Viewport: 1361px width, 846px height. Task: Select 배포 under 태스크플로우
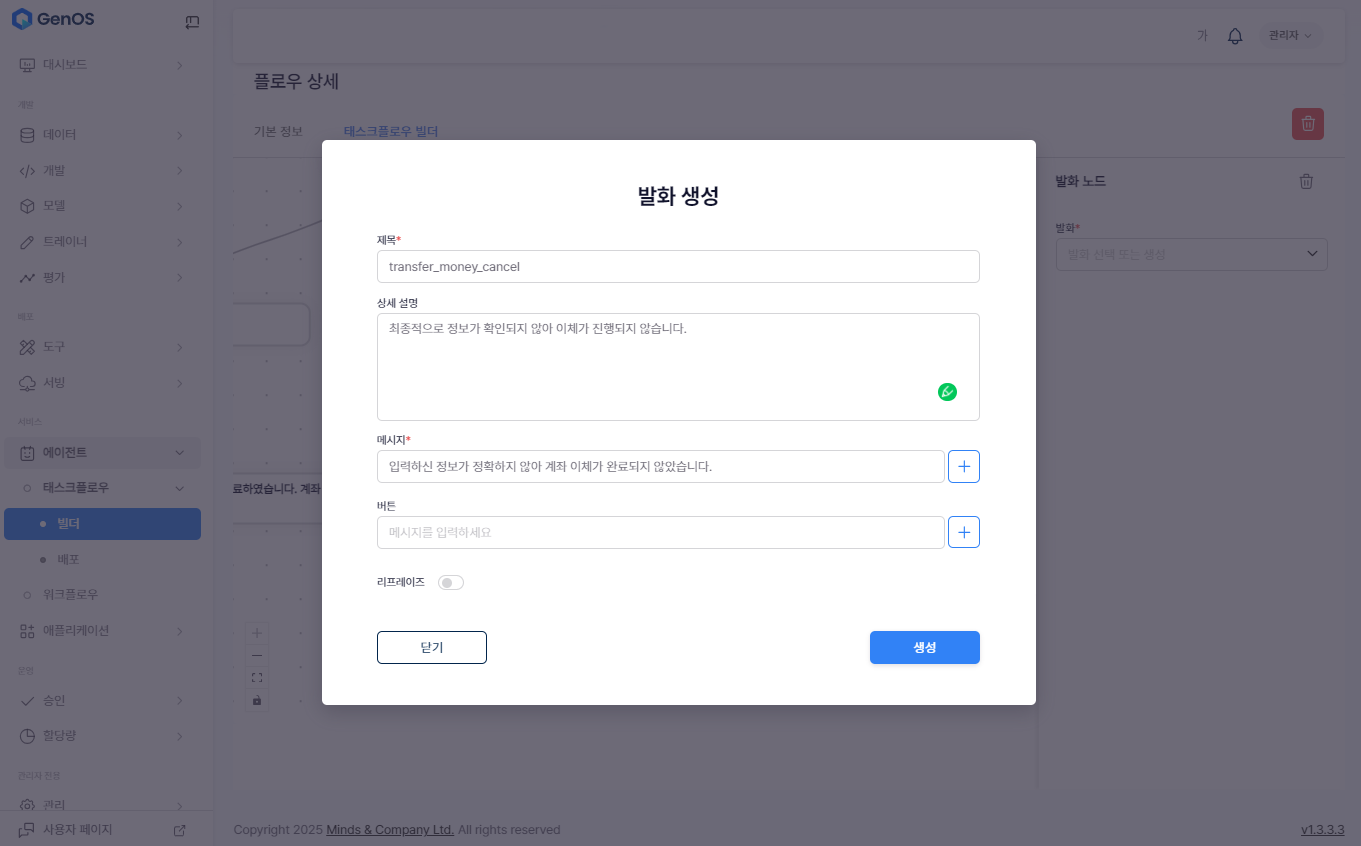68,559
